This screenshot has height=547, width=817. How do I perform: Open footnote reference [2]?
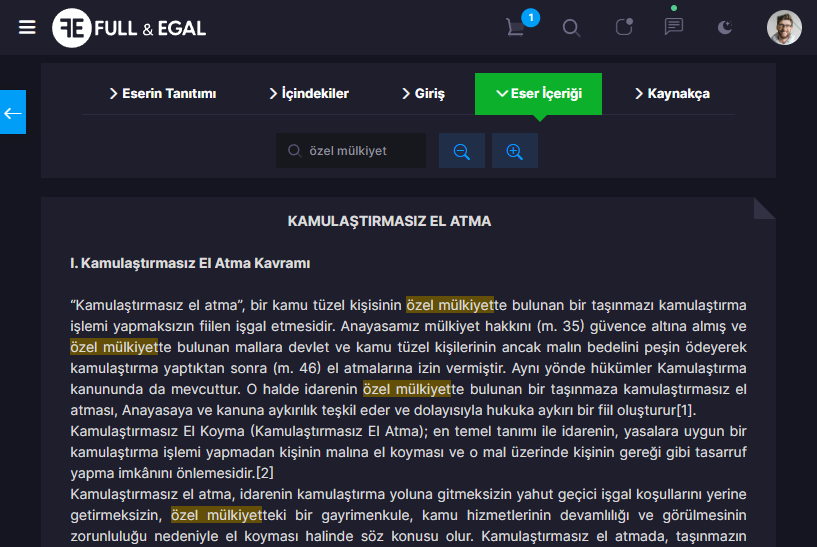click(265, 473)
